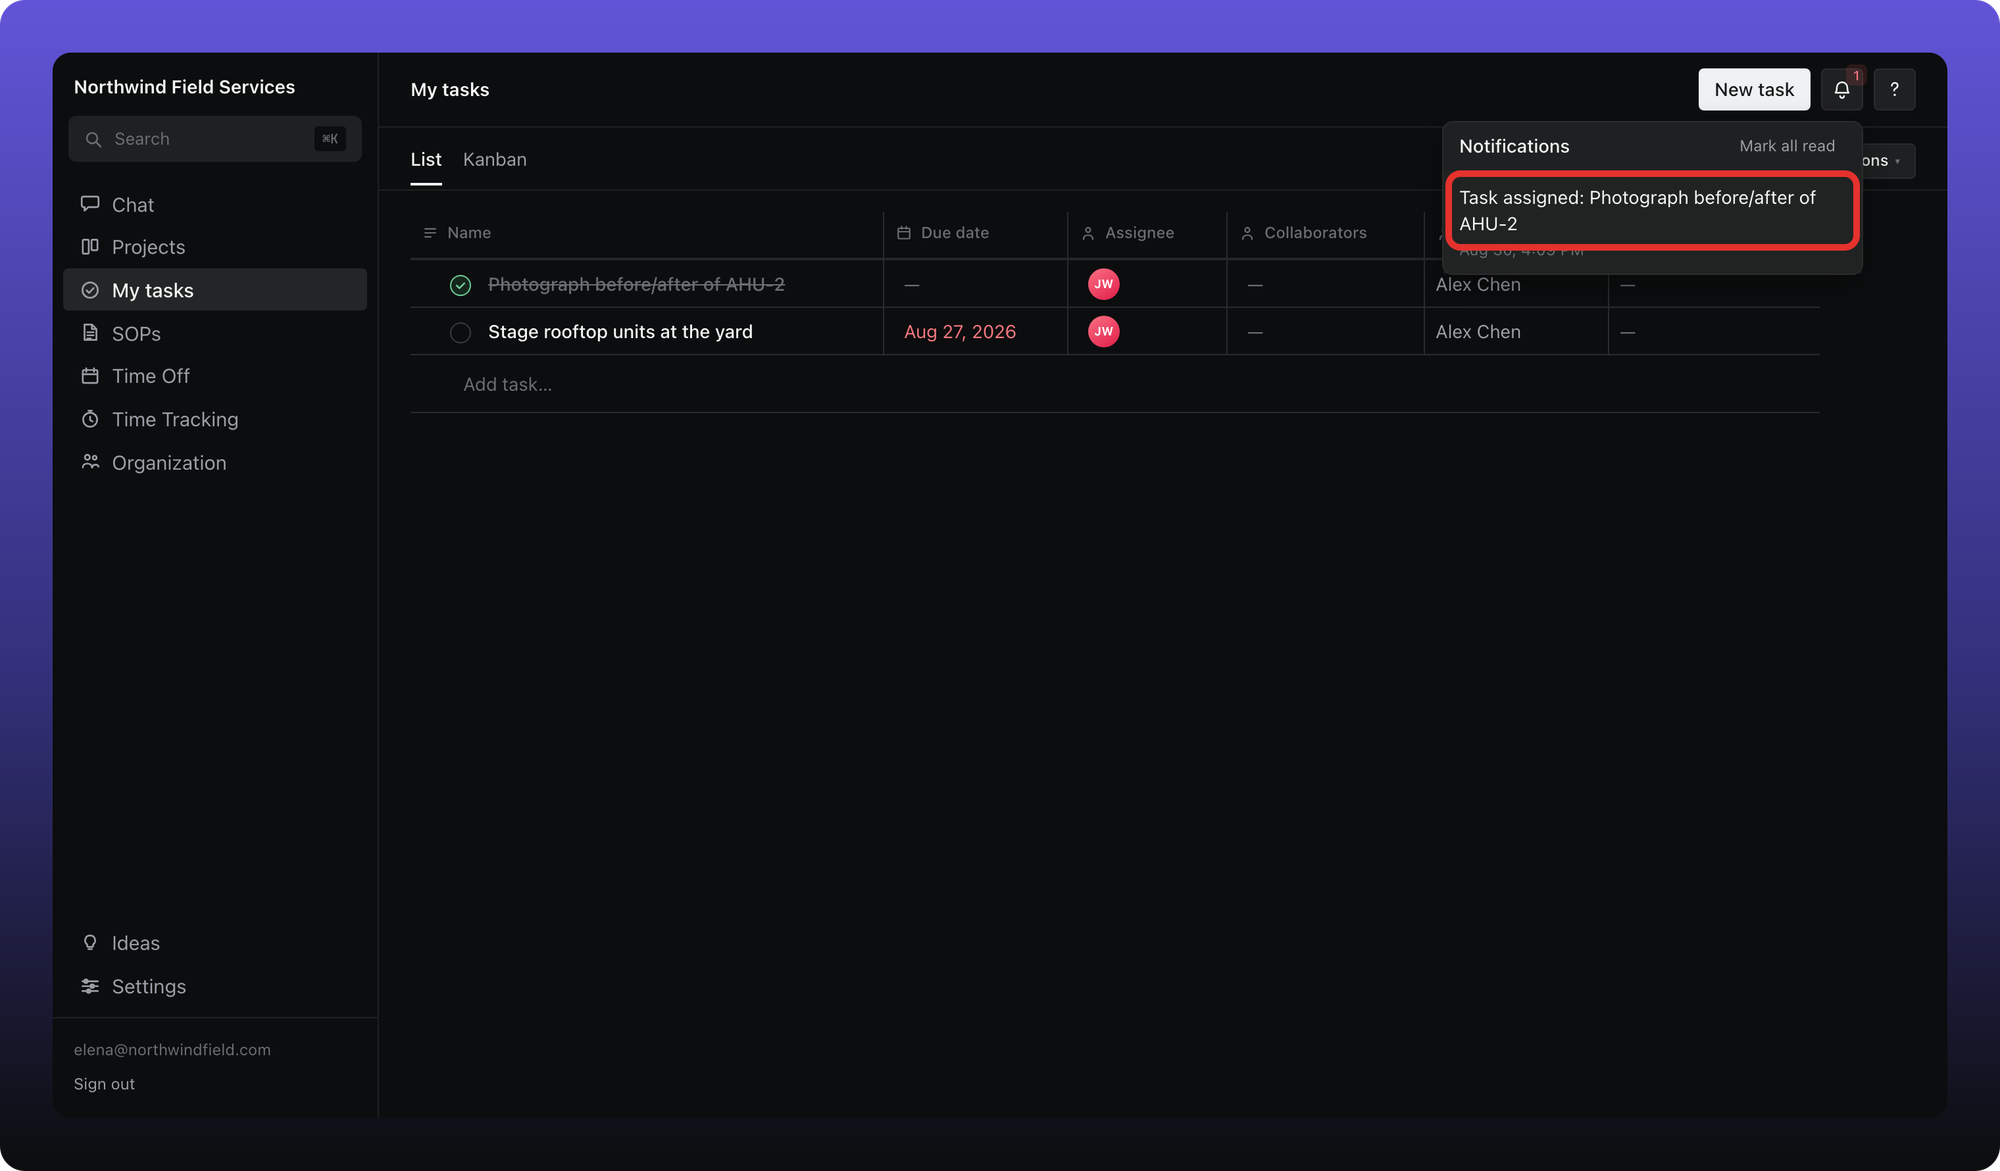Uncheck completed Photograph before/after of AHU-2 task
Image resolution: width=2000 pixels, height=1171 pixels.
[460, 285]
